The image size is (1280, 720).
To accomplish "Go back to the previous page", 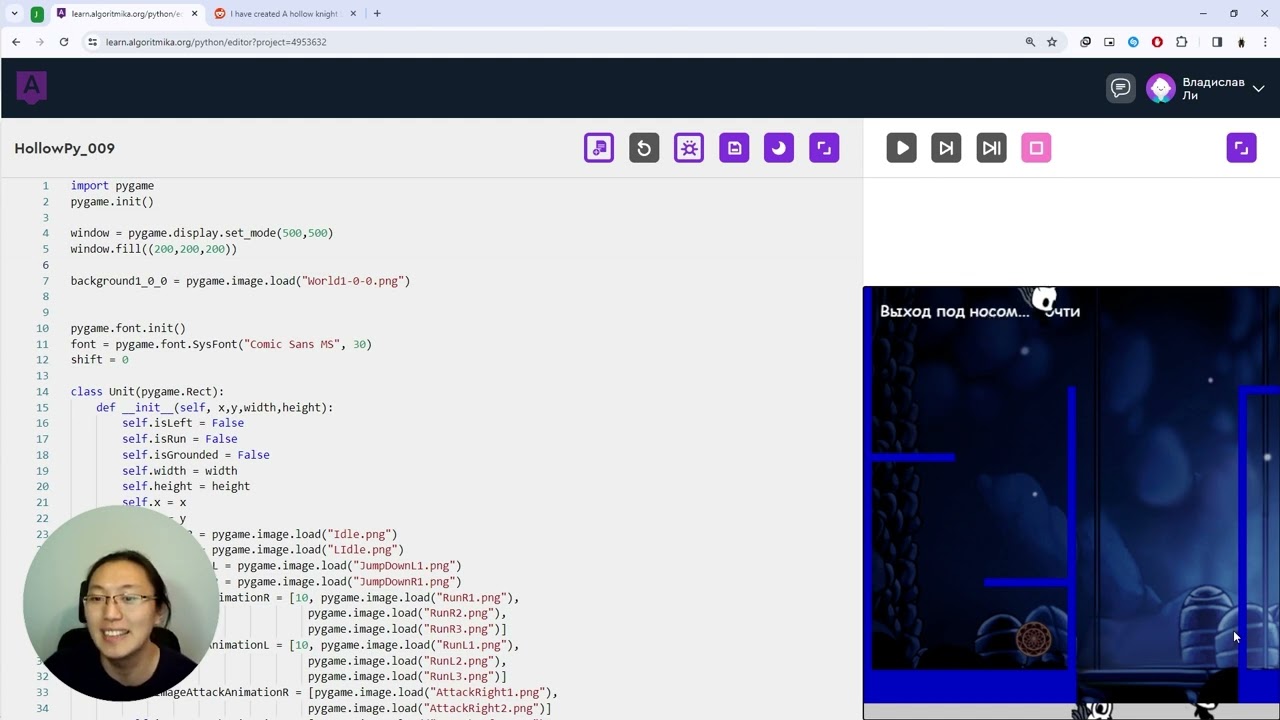I will tap(16, 42).
